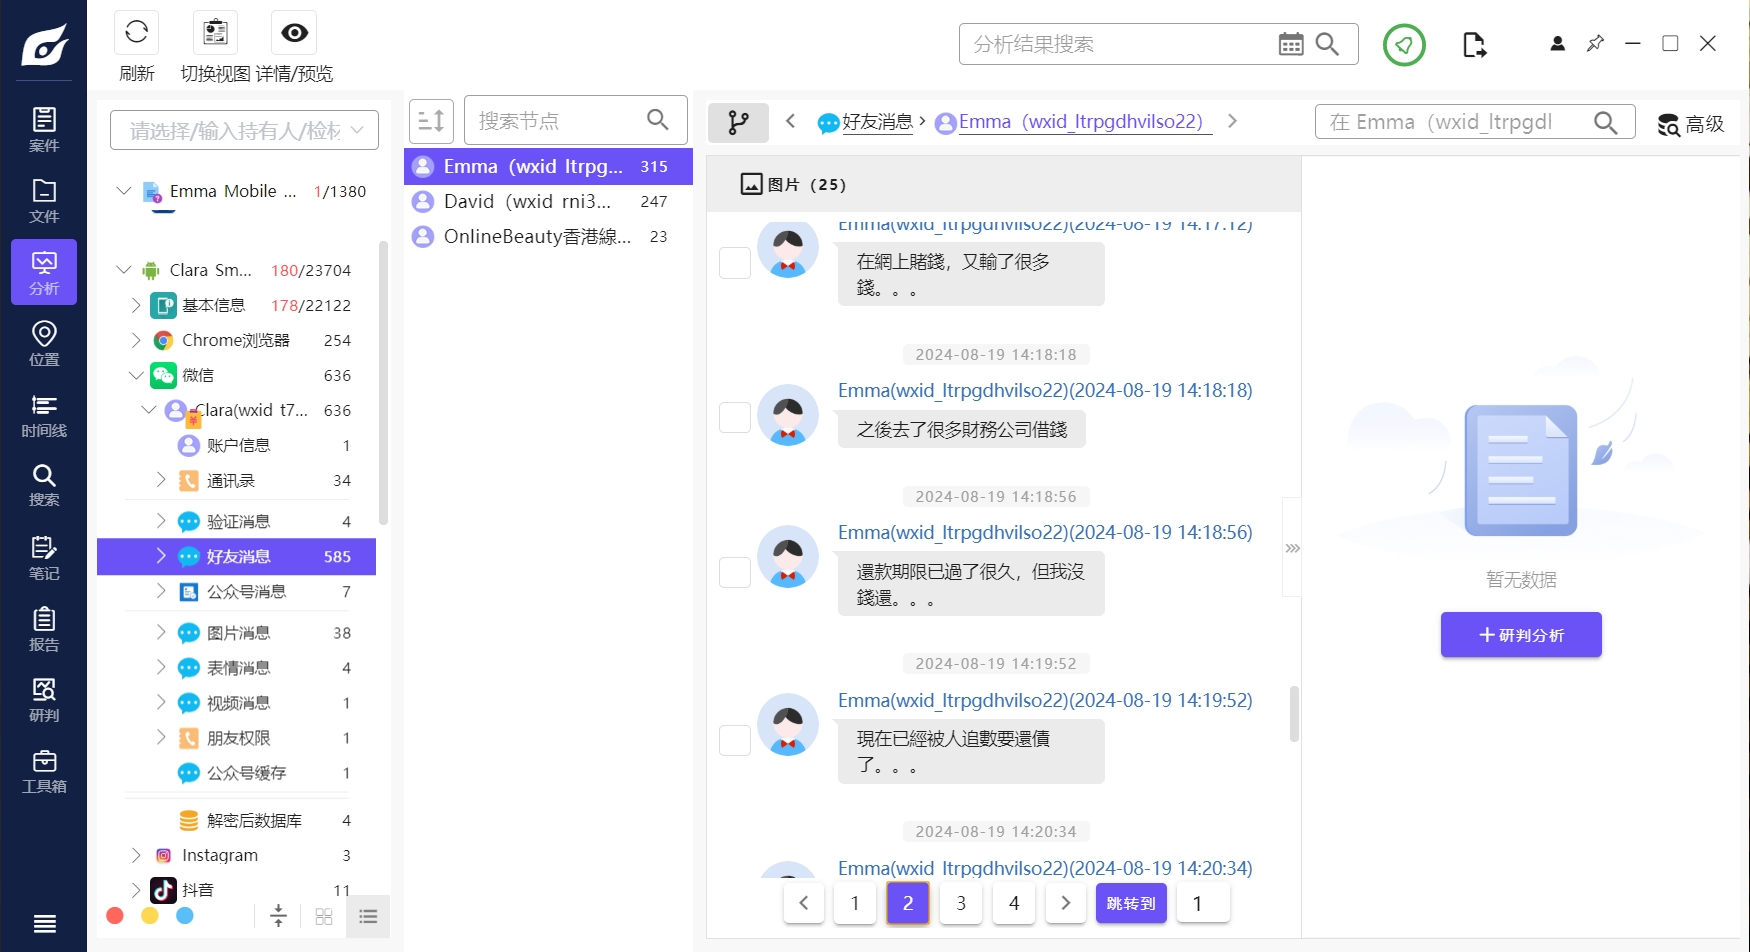Select the David conversation in node list
This screenshot has height=952, width=1750.
pyautogui.click(x=520, y=201)
